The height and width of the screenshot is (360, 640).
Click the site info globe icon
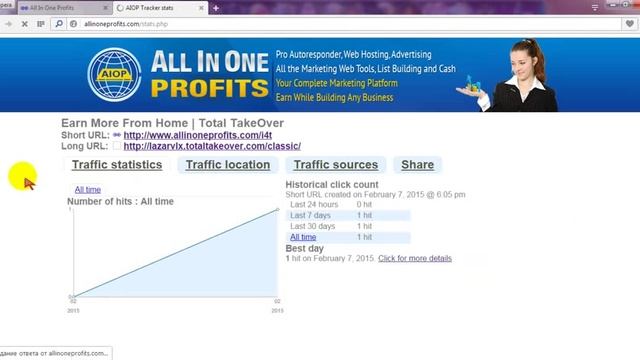pos(73,24)
